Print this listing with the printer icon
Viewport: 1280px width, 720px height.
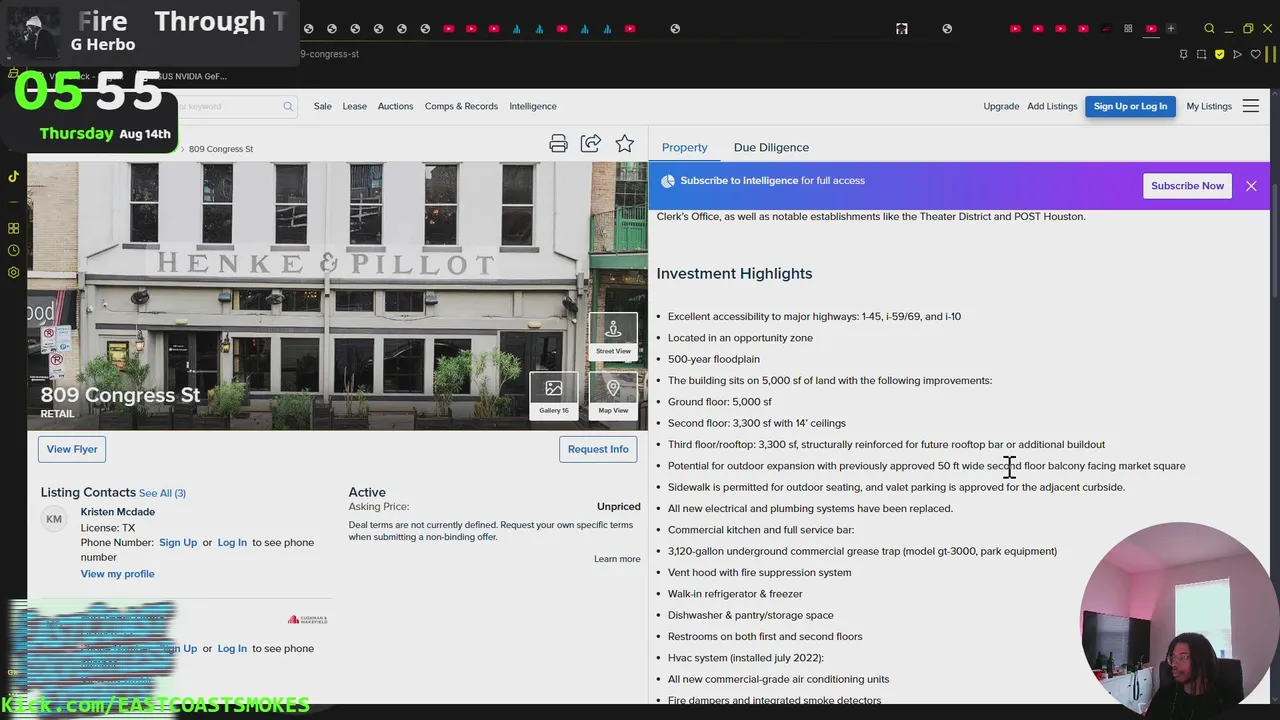[558, 144]
